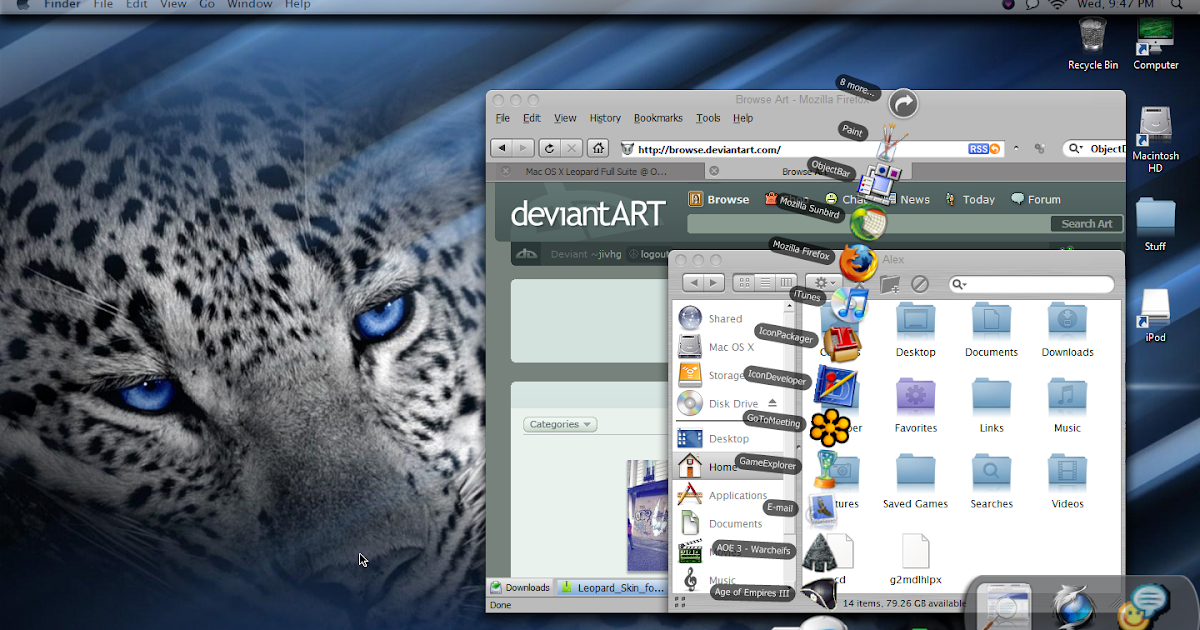
Task: Open the Saved Games folder
Action: pos(915,482)
